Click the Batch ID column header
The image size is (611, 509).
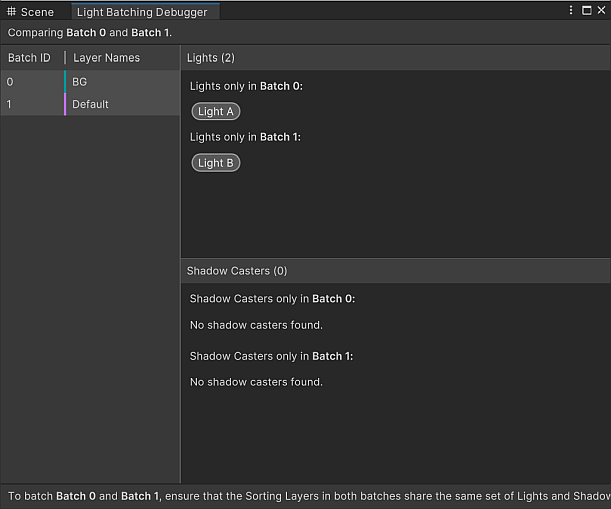point(30,58)
